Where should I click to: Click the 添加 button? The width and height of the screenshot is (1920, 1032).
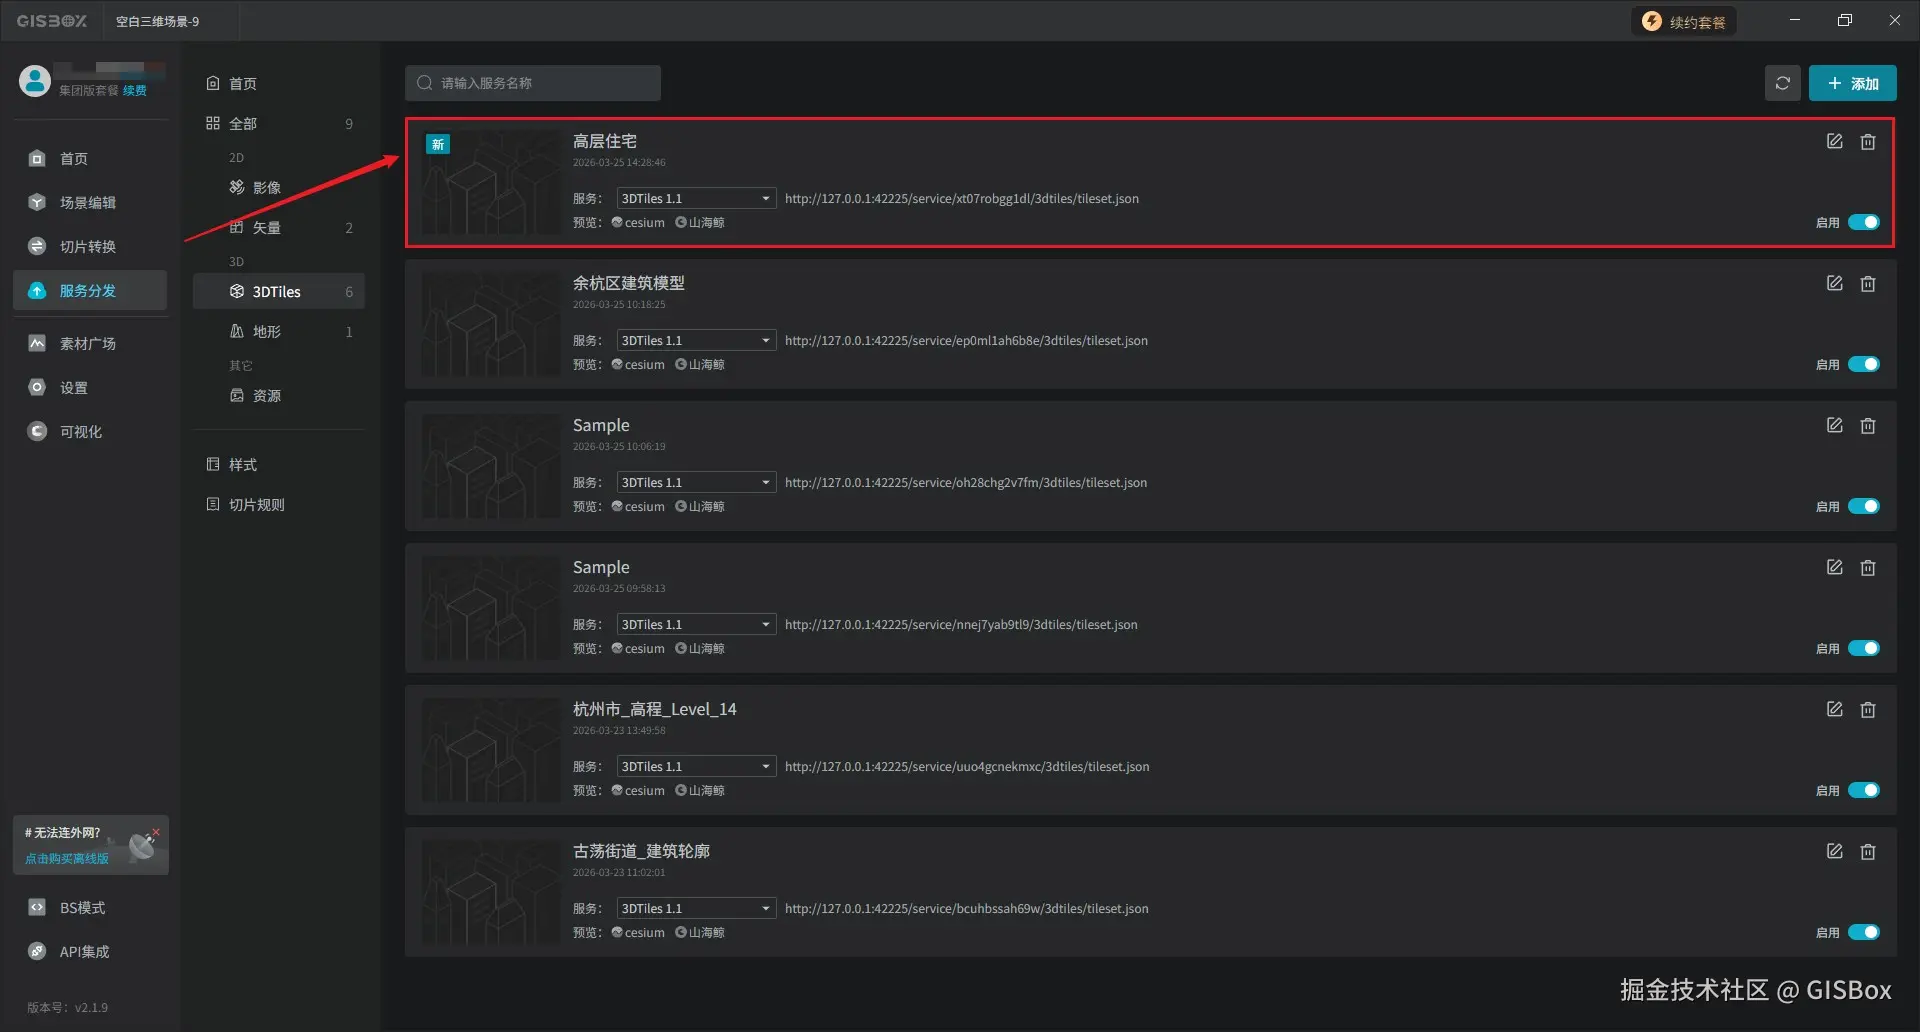pyautogui.click(x=1852, y=83)
